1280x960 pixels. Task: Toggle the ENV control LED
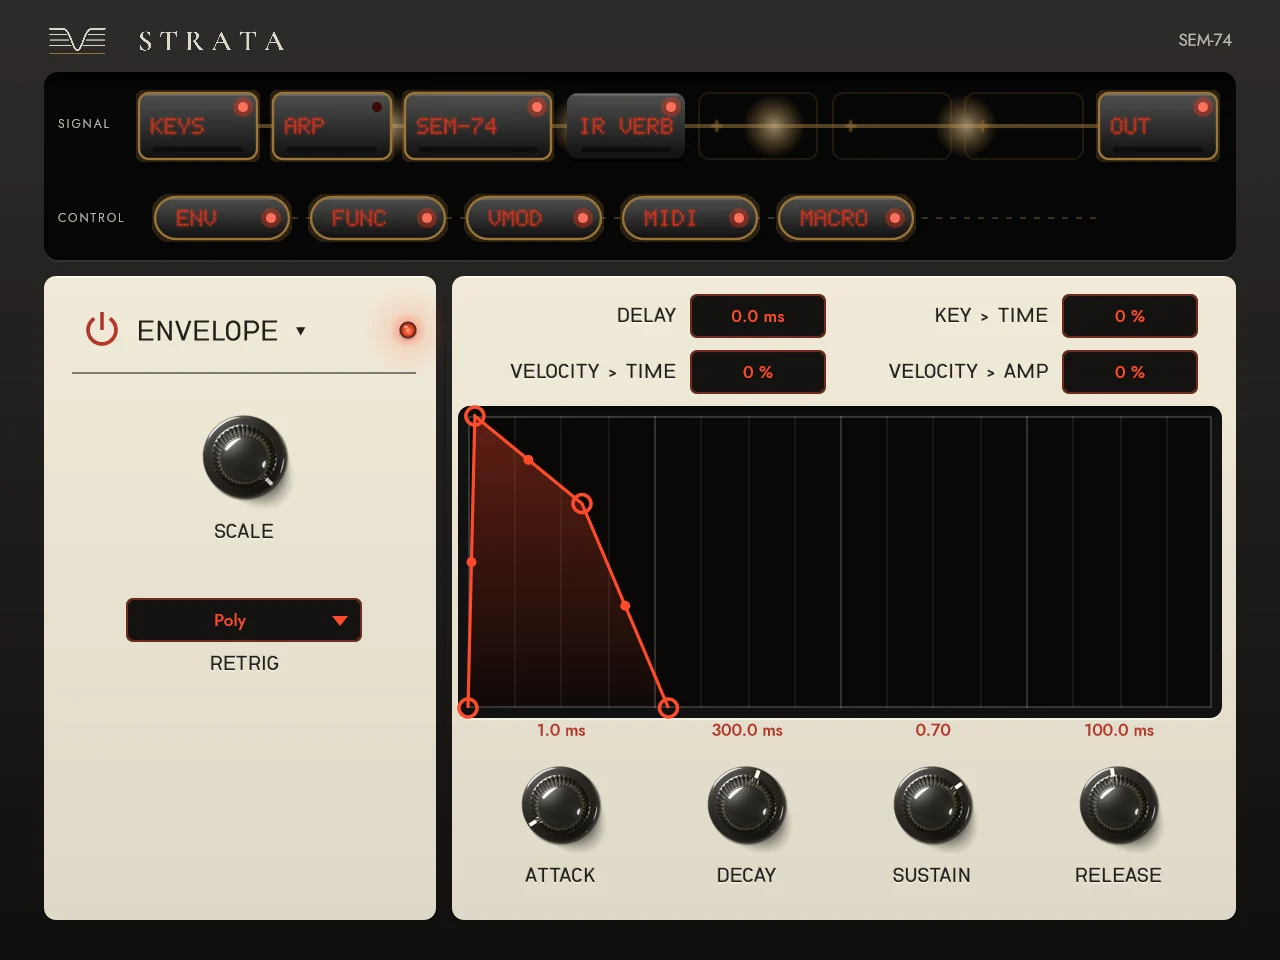point(270,218)
